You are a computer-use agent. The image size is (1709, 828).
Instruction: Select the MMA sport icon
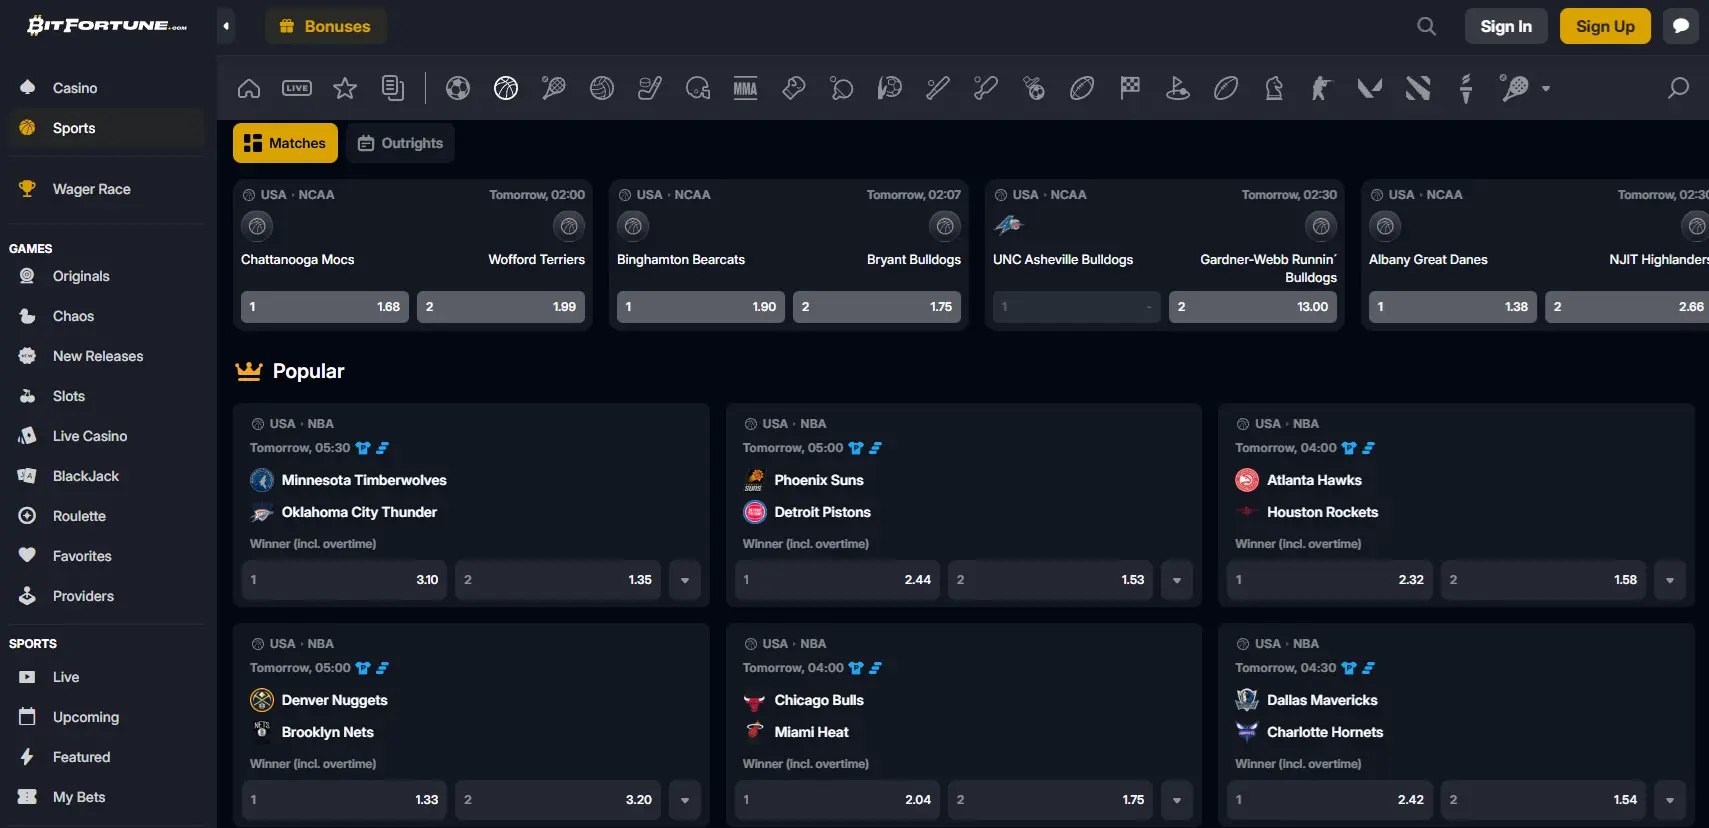click(x=746, y=88)
